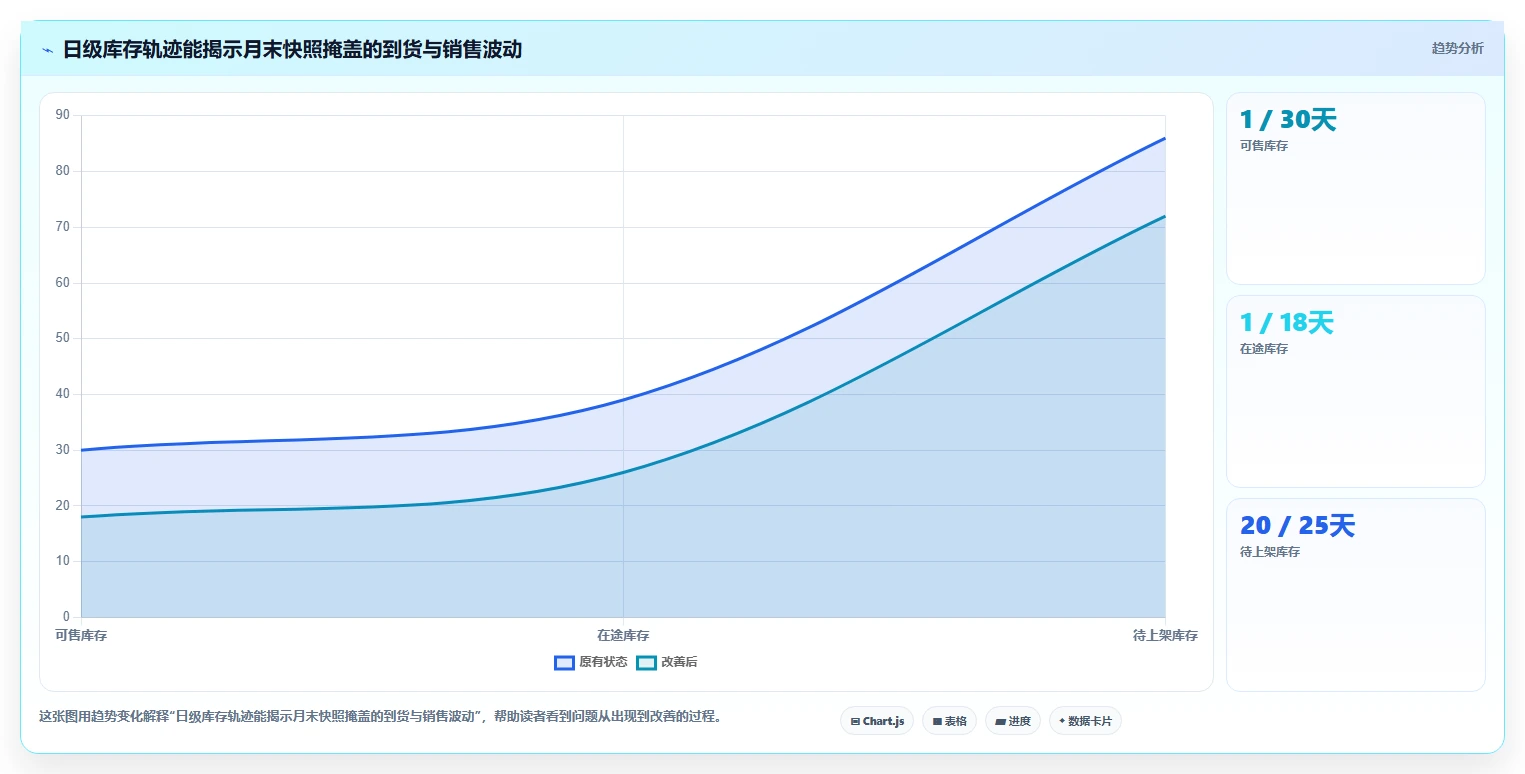Click the trend icon beside the title
This screenshot has width=1525, height=774.
[x=47, y=50]
